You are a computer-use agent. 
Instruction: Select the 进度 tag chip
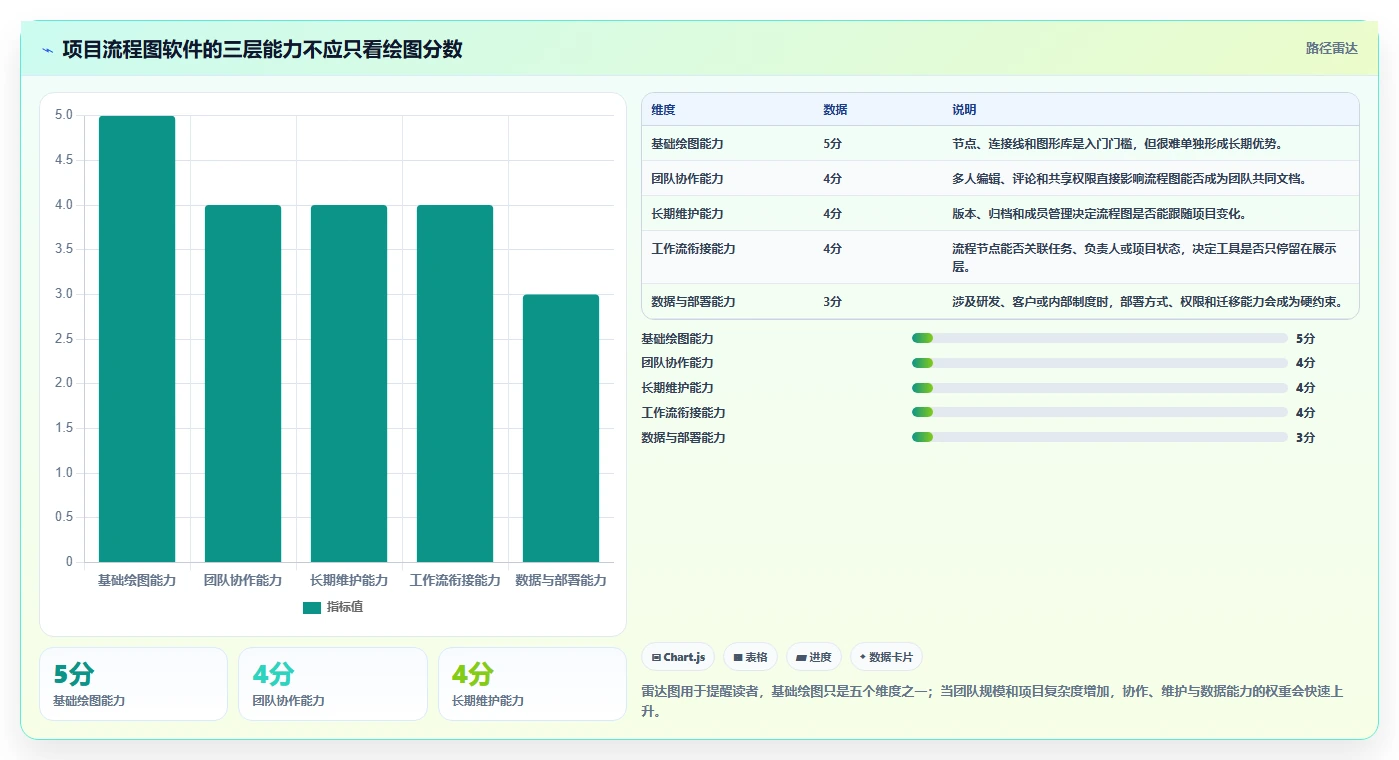pos(814,657)
